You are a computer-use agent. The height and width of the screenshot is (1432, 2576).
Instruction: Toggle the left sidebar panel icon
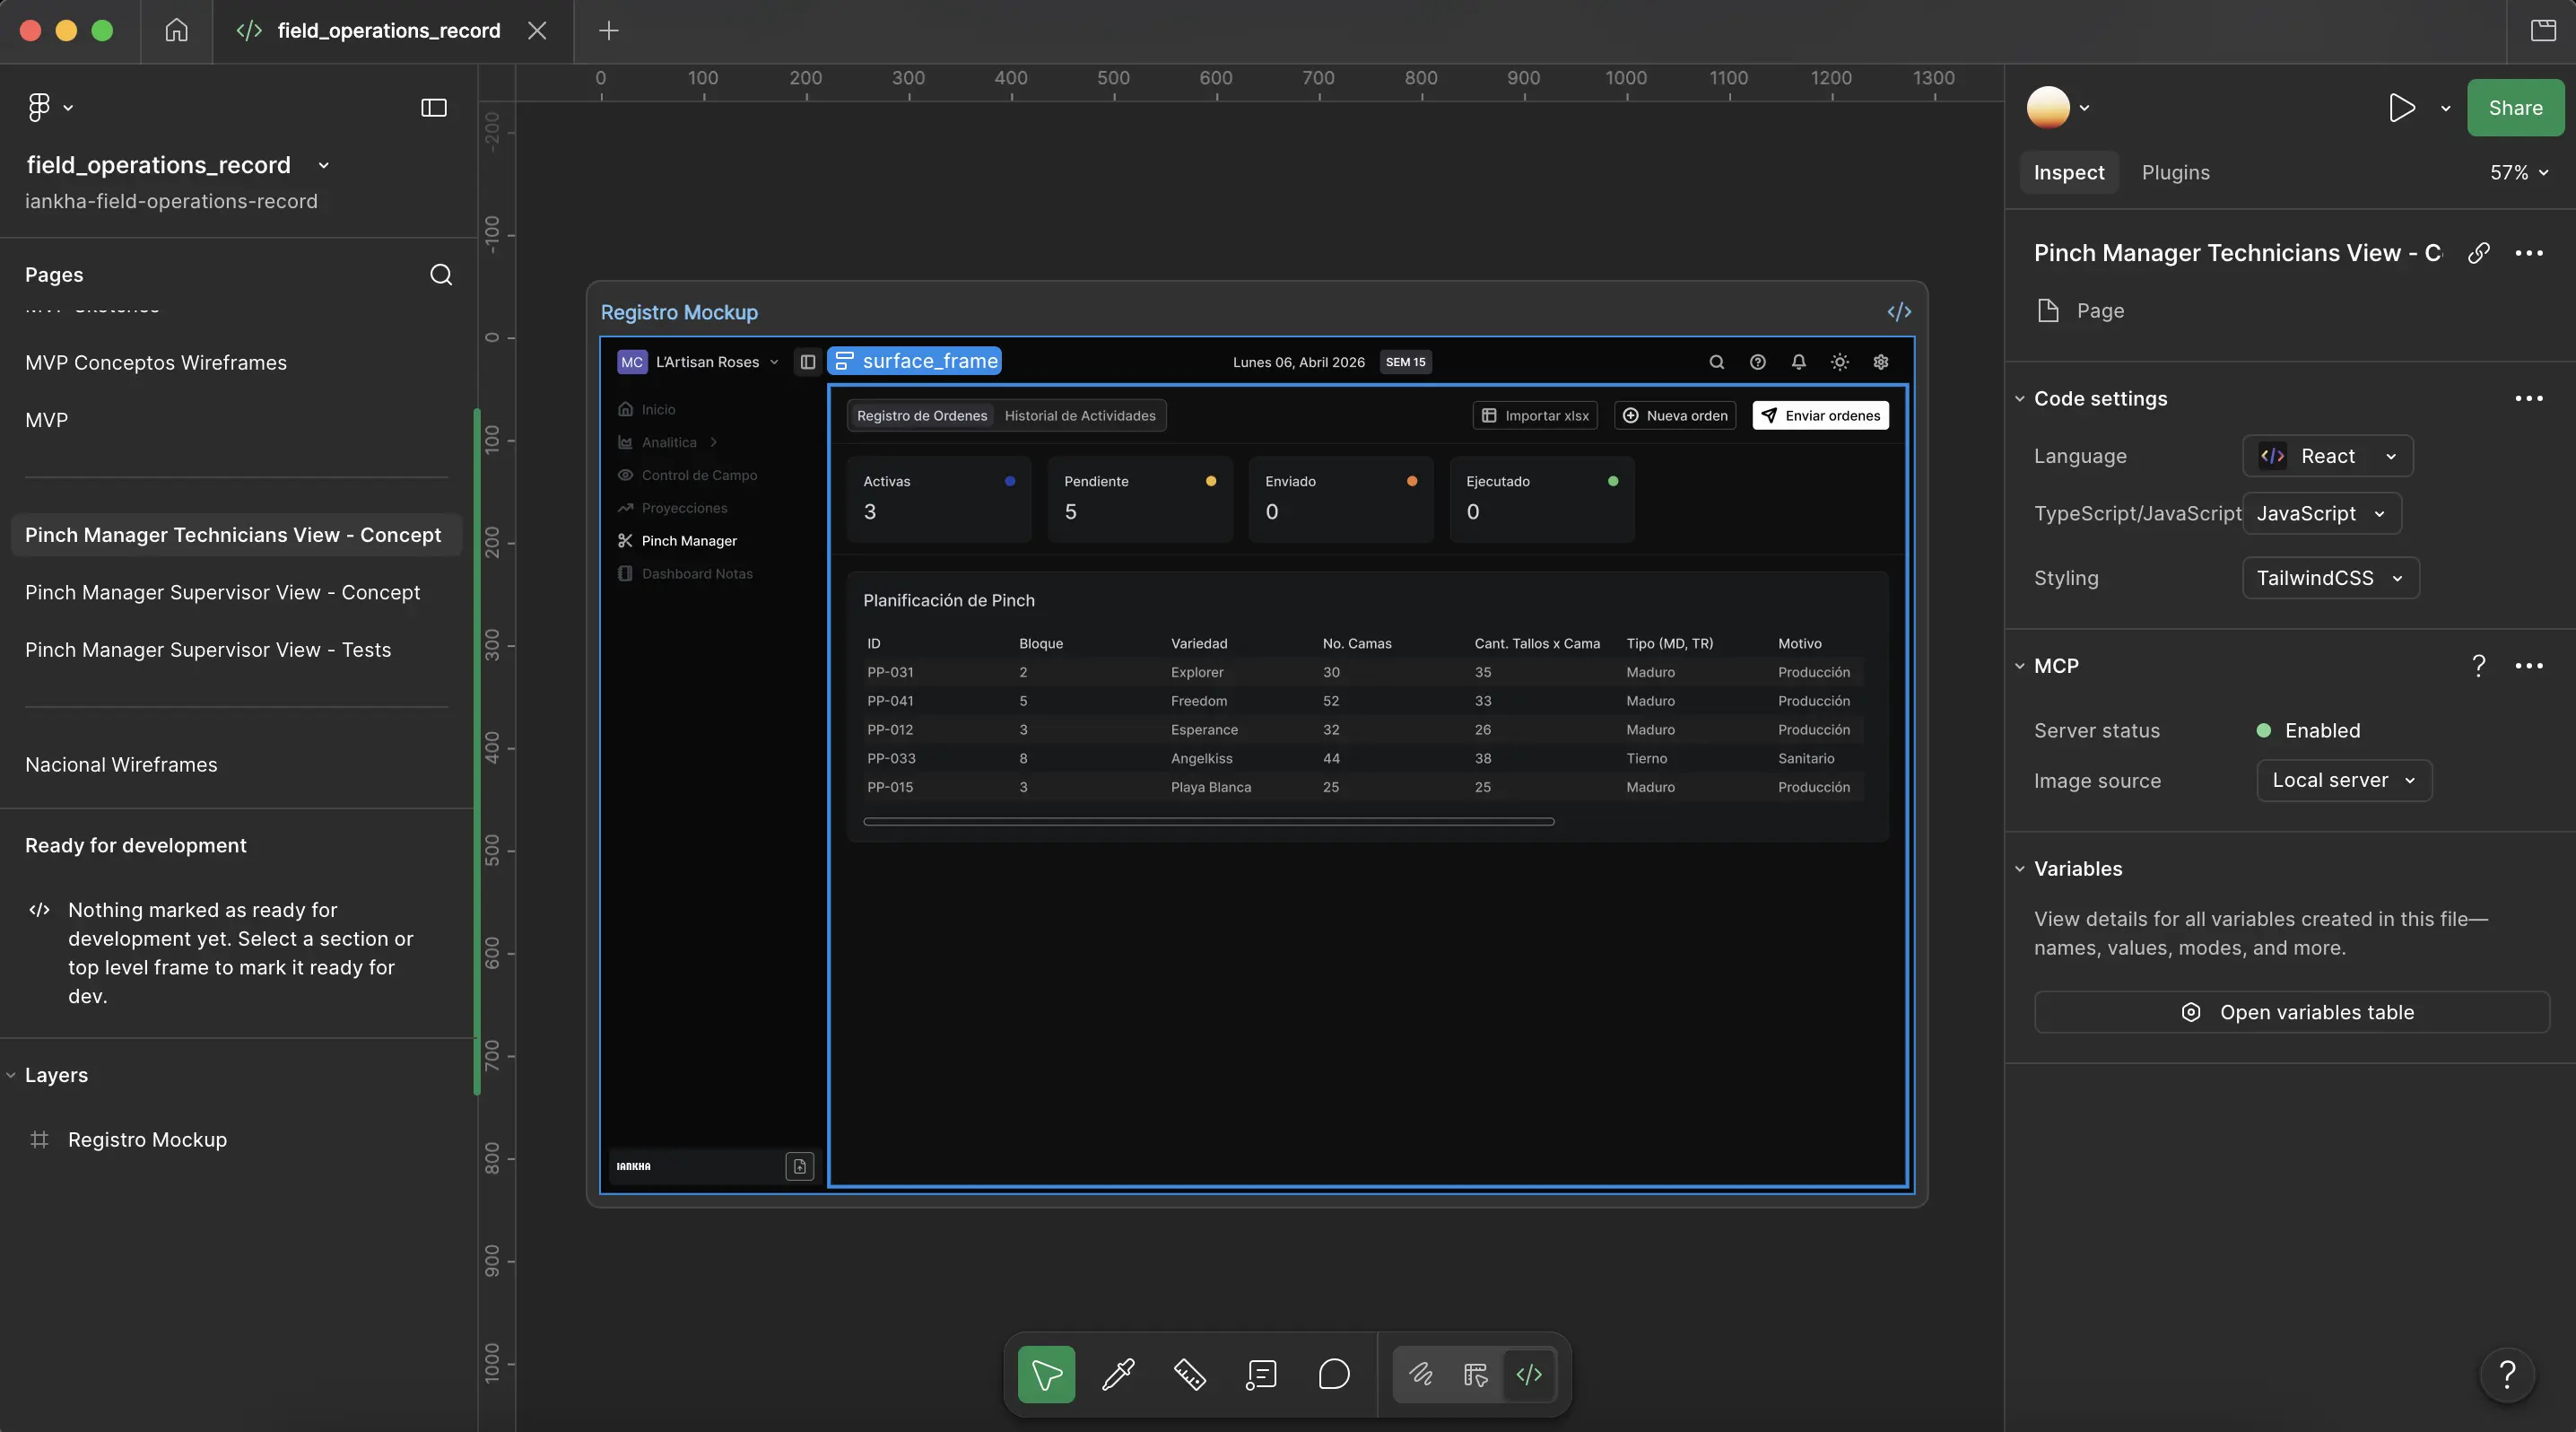click(x=433, y=107)
